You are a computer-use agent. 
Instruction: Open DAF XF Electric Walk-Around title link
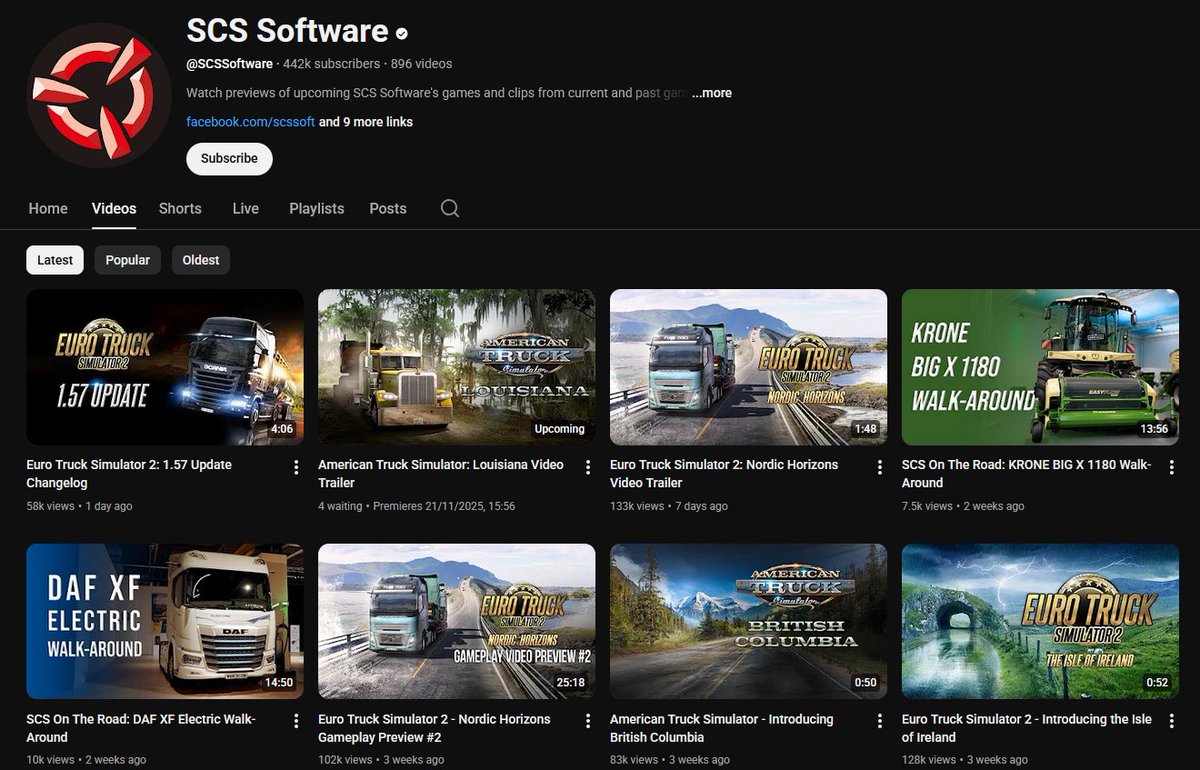pyautogui.click(x=141, y=728)
